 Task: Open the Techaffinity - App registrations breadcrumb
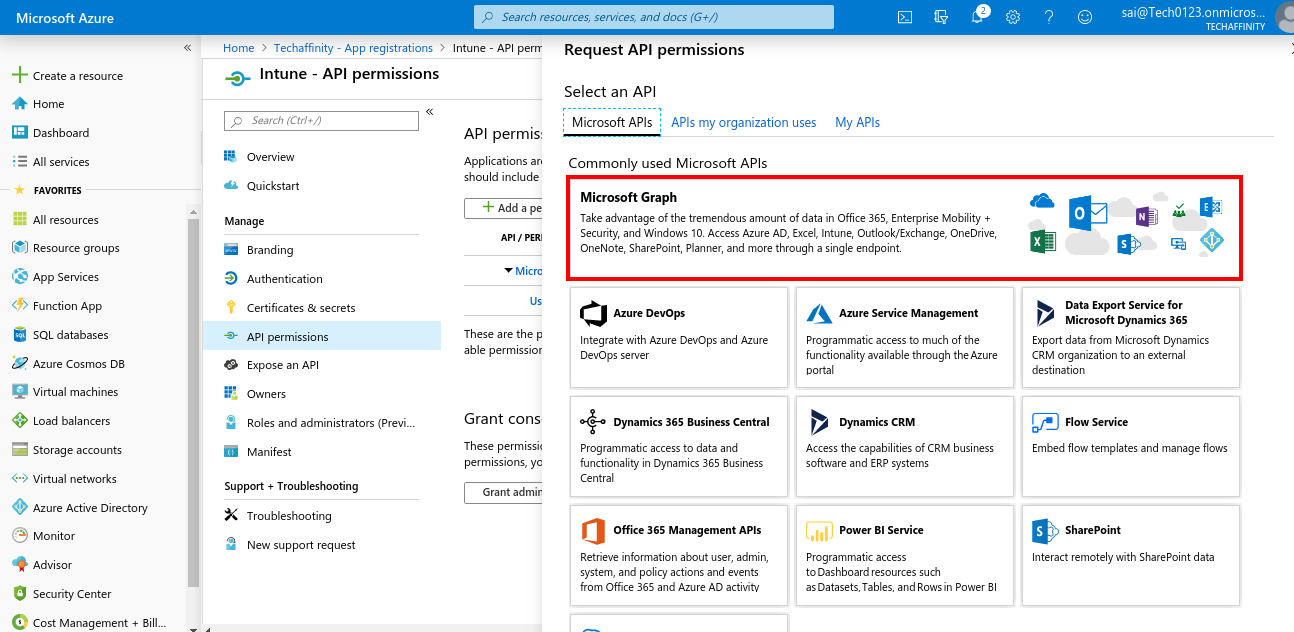point(352,47)
